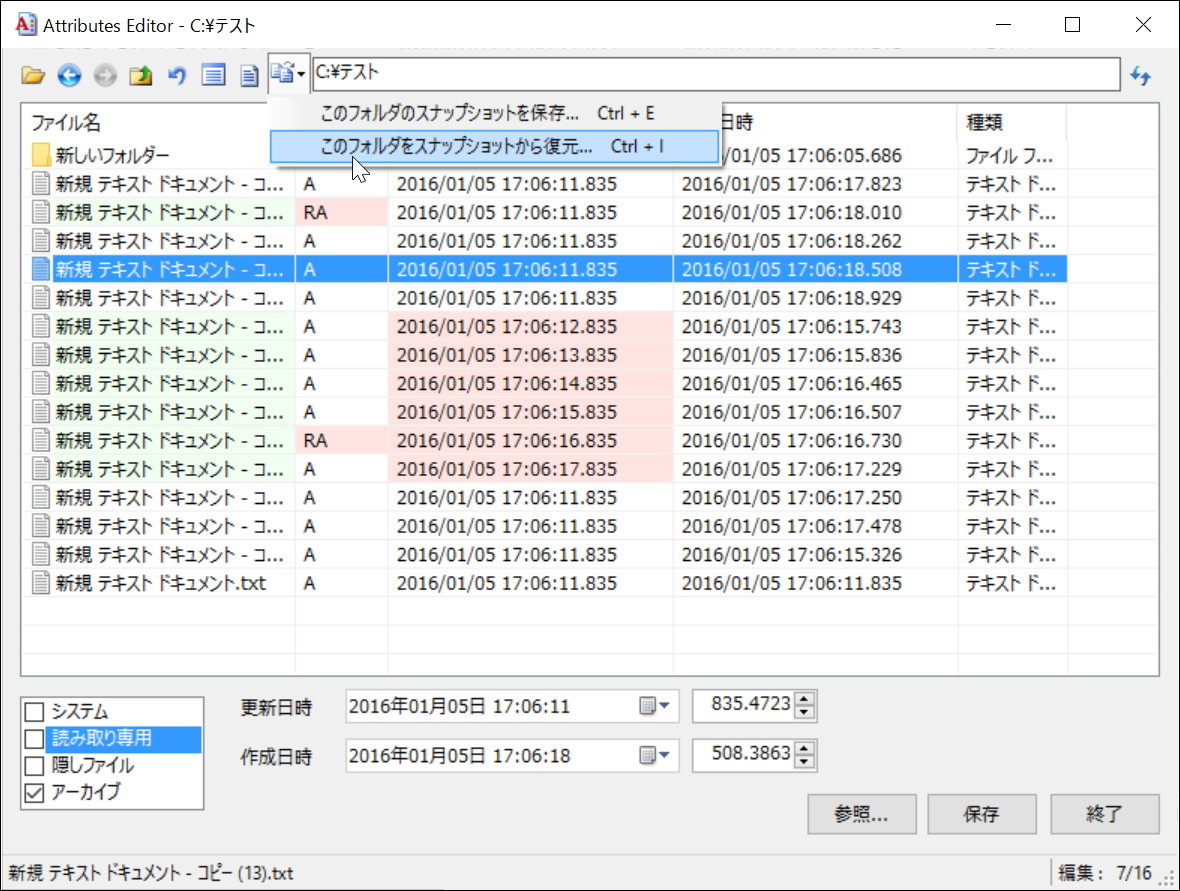
Task: Click file icon of row created 17:06:17.229
Action: pos(41,470)
